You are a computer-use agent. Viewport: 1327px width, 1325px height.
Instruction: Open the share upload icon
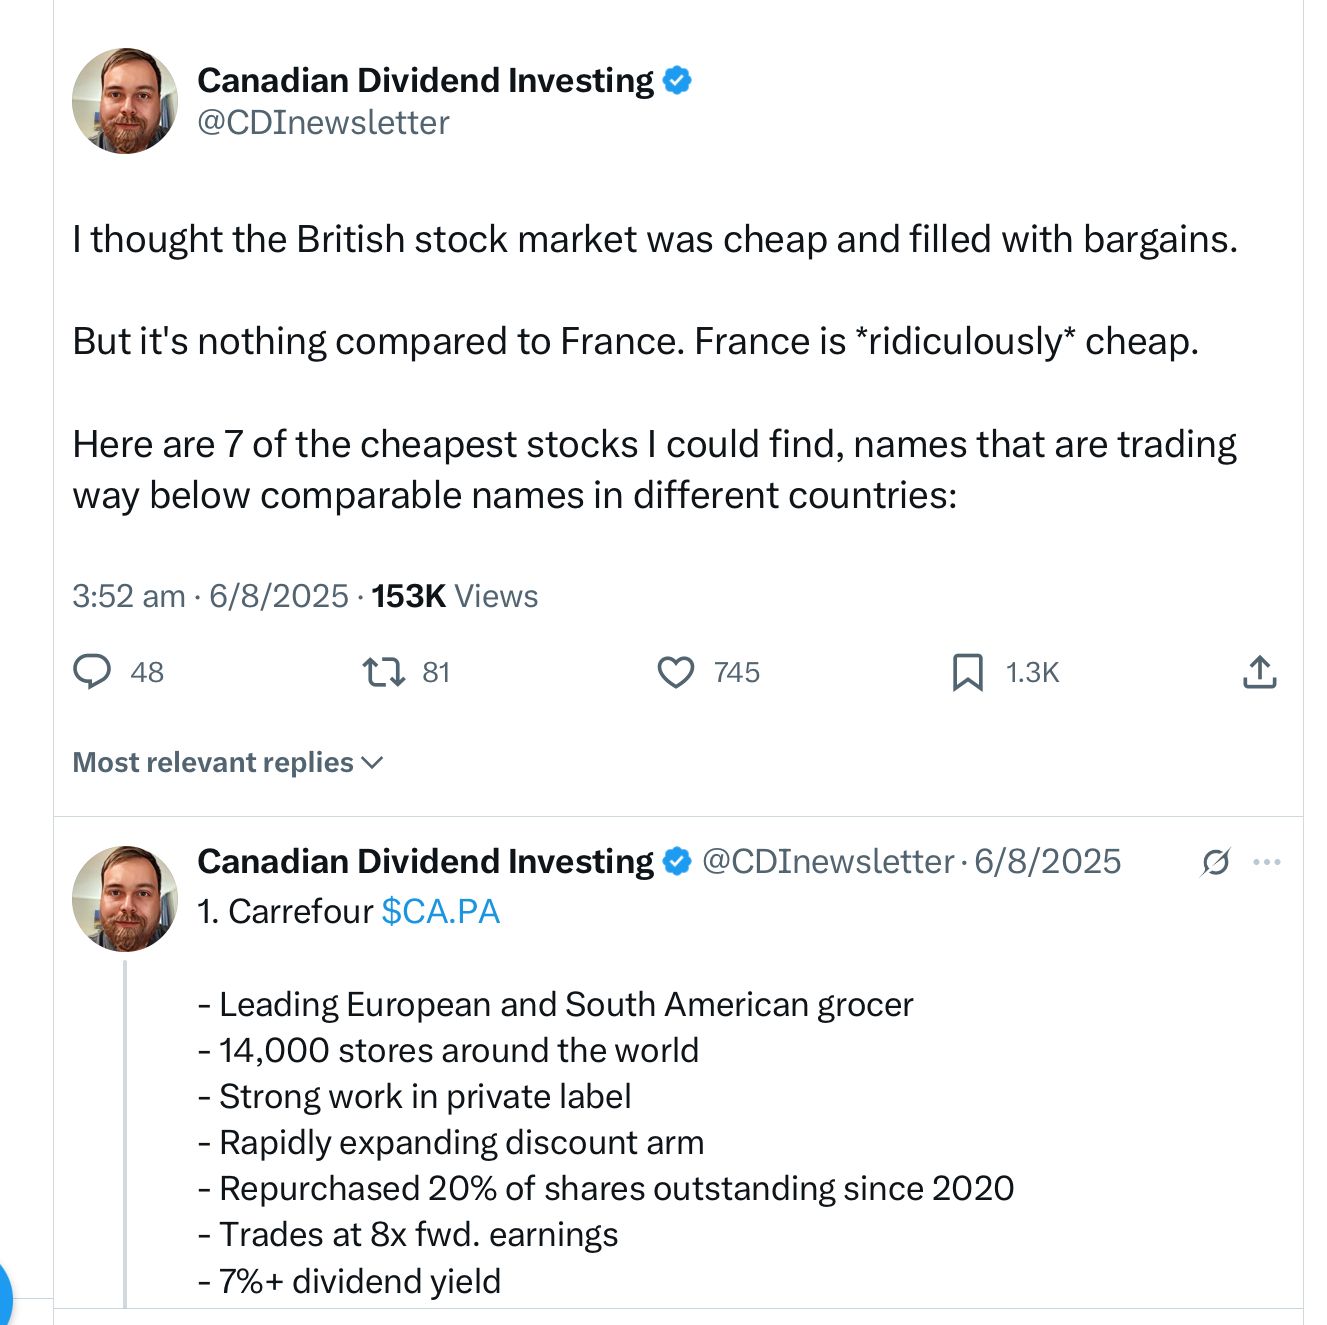(x=1260, y=672)
